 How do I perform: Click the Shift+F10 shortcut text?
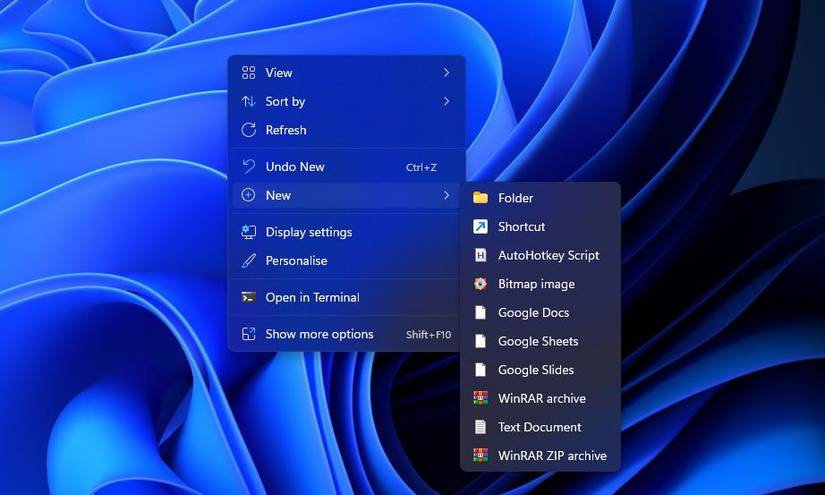(x=428, y=335)
